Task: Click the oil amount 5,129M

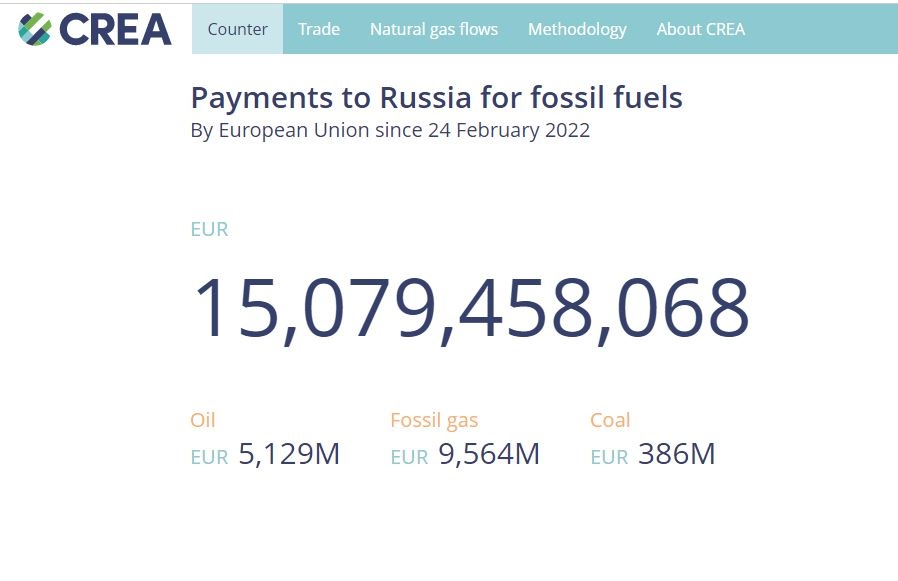Action: click(289, 455)
